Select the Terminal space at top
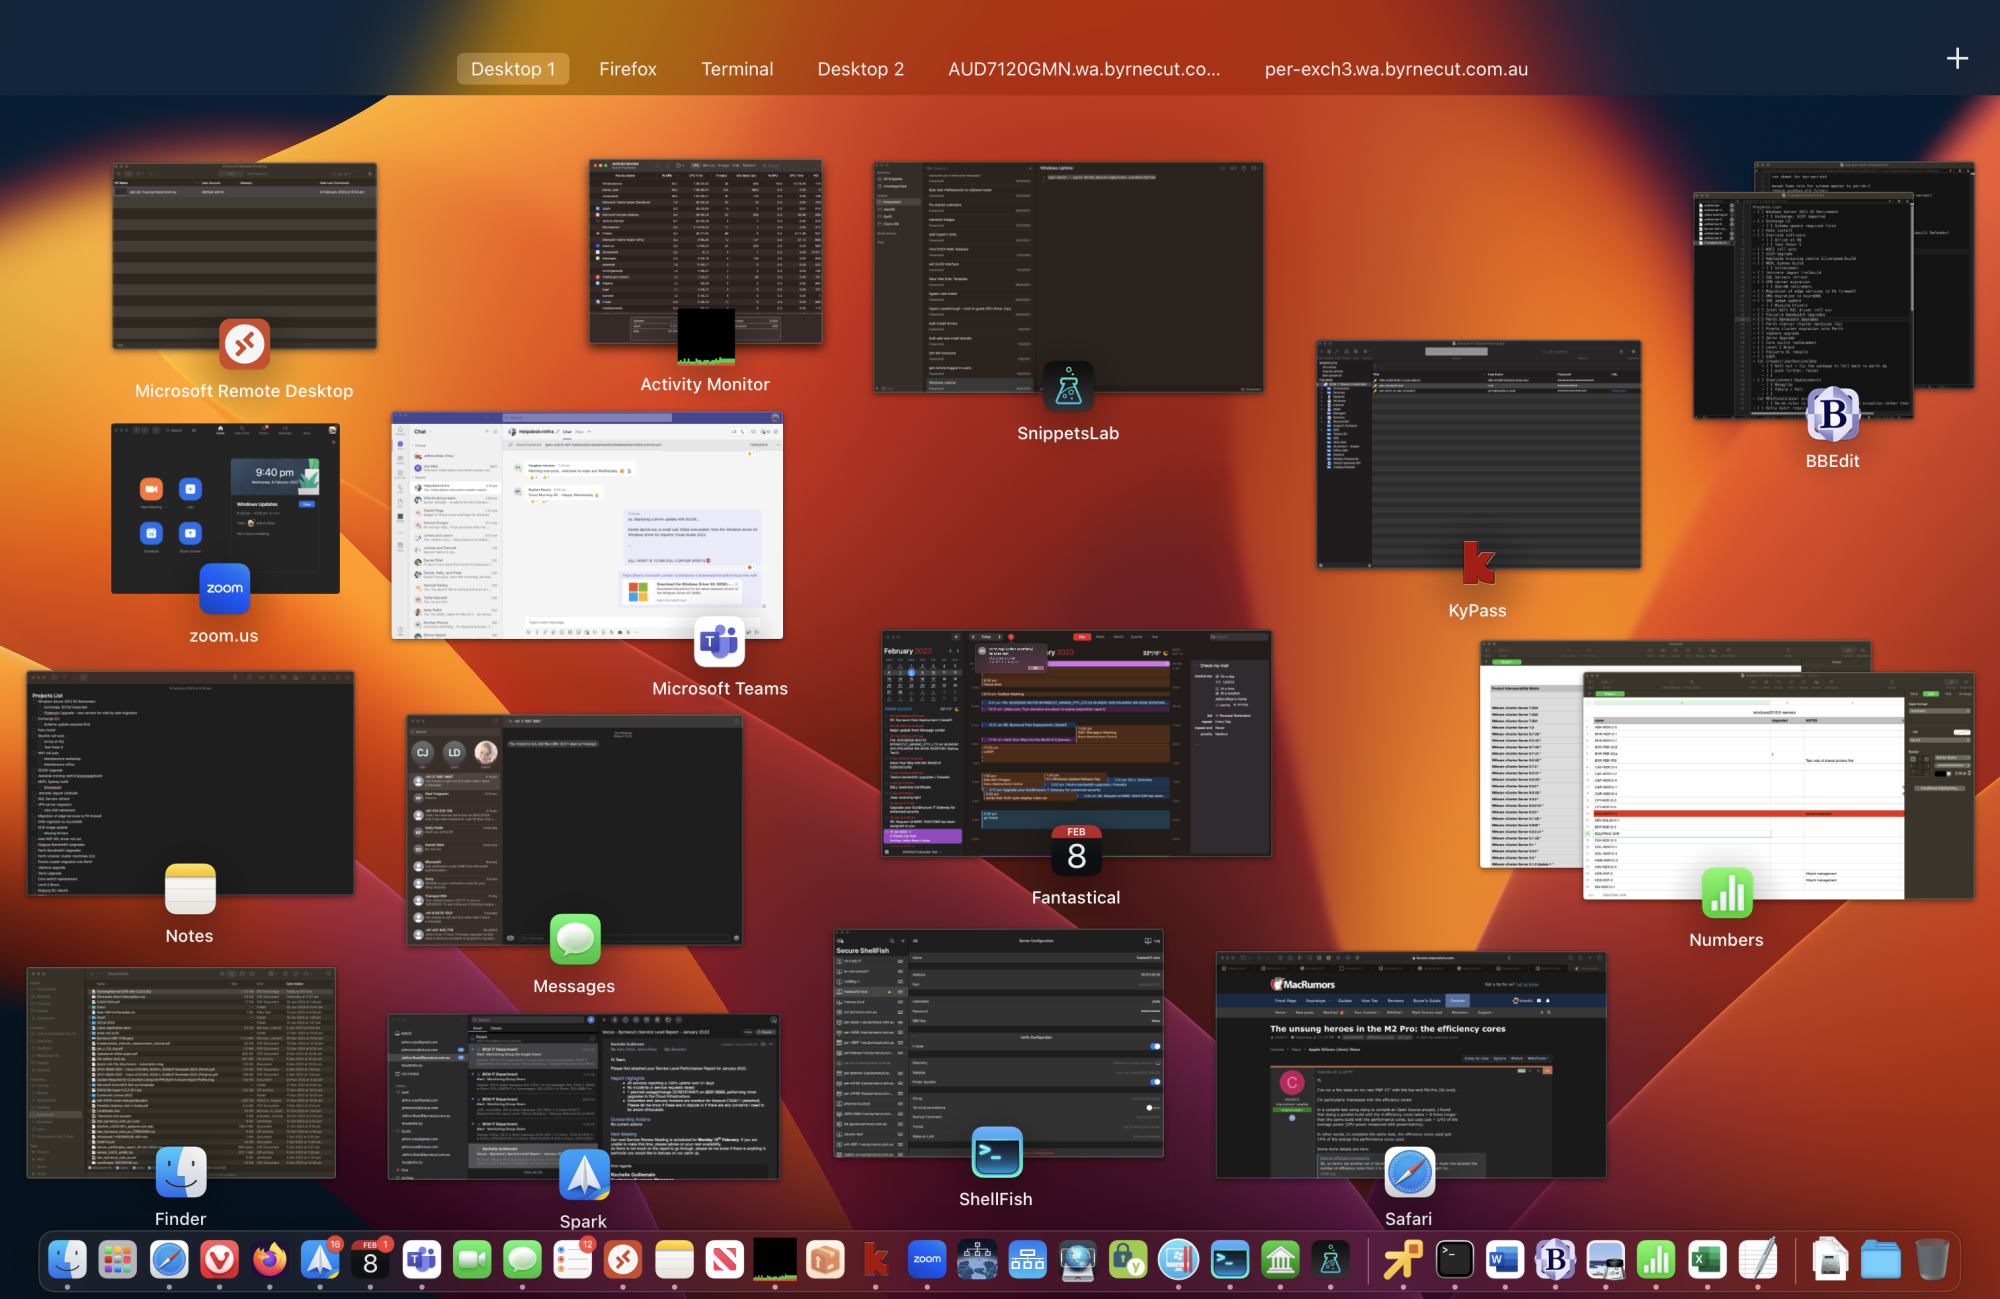The image size is (2000, 1299). (737, 69)
